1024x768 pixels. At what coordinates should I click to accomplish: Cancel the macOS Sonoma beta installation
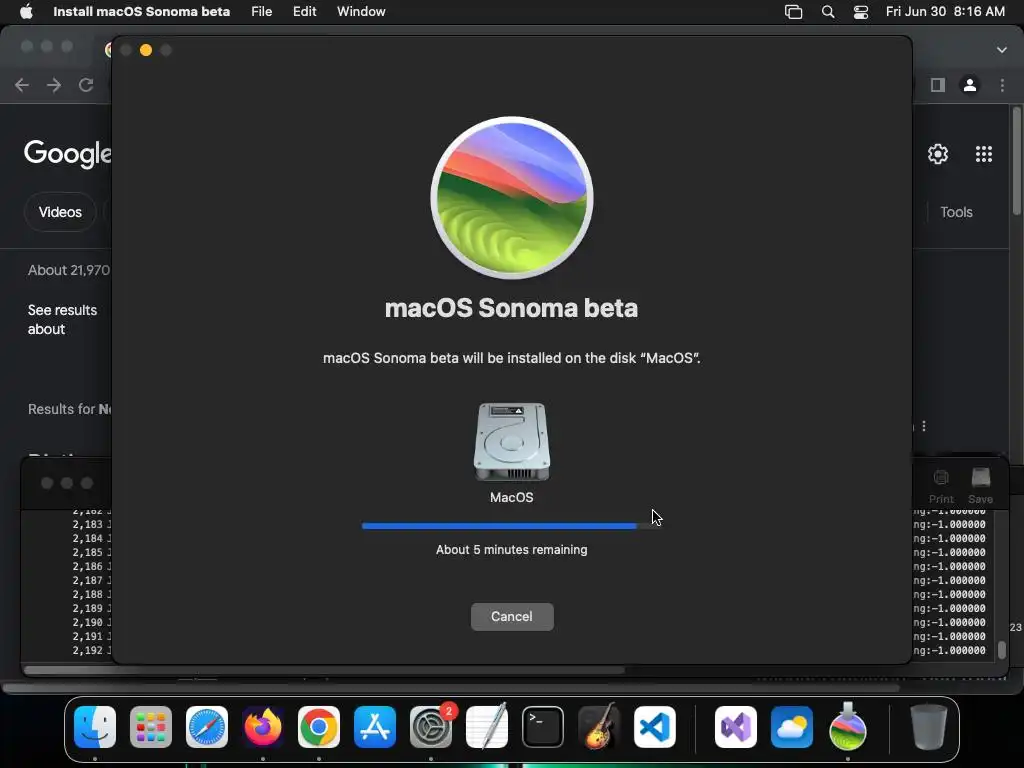(512, 616)
